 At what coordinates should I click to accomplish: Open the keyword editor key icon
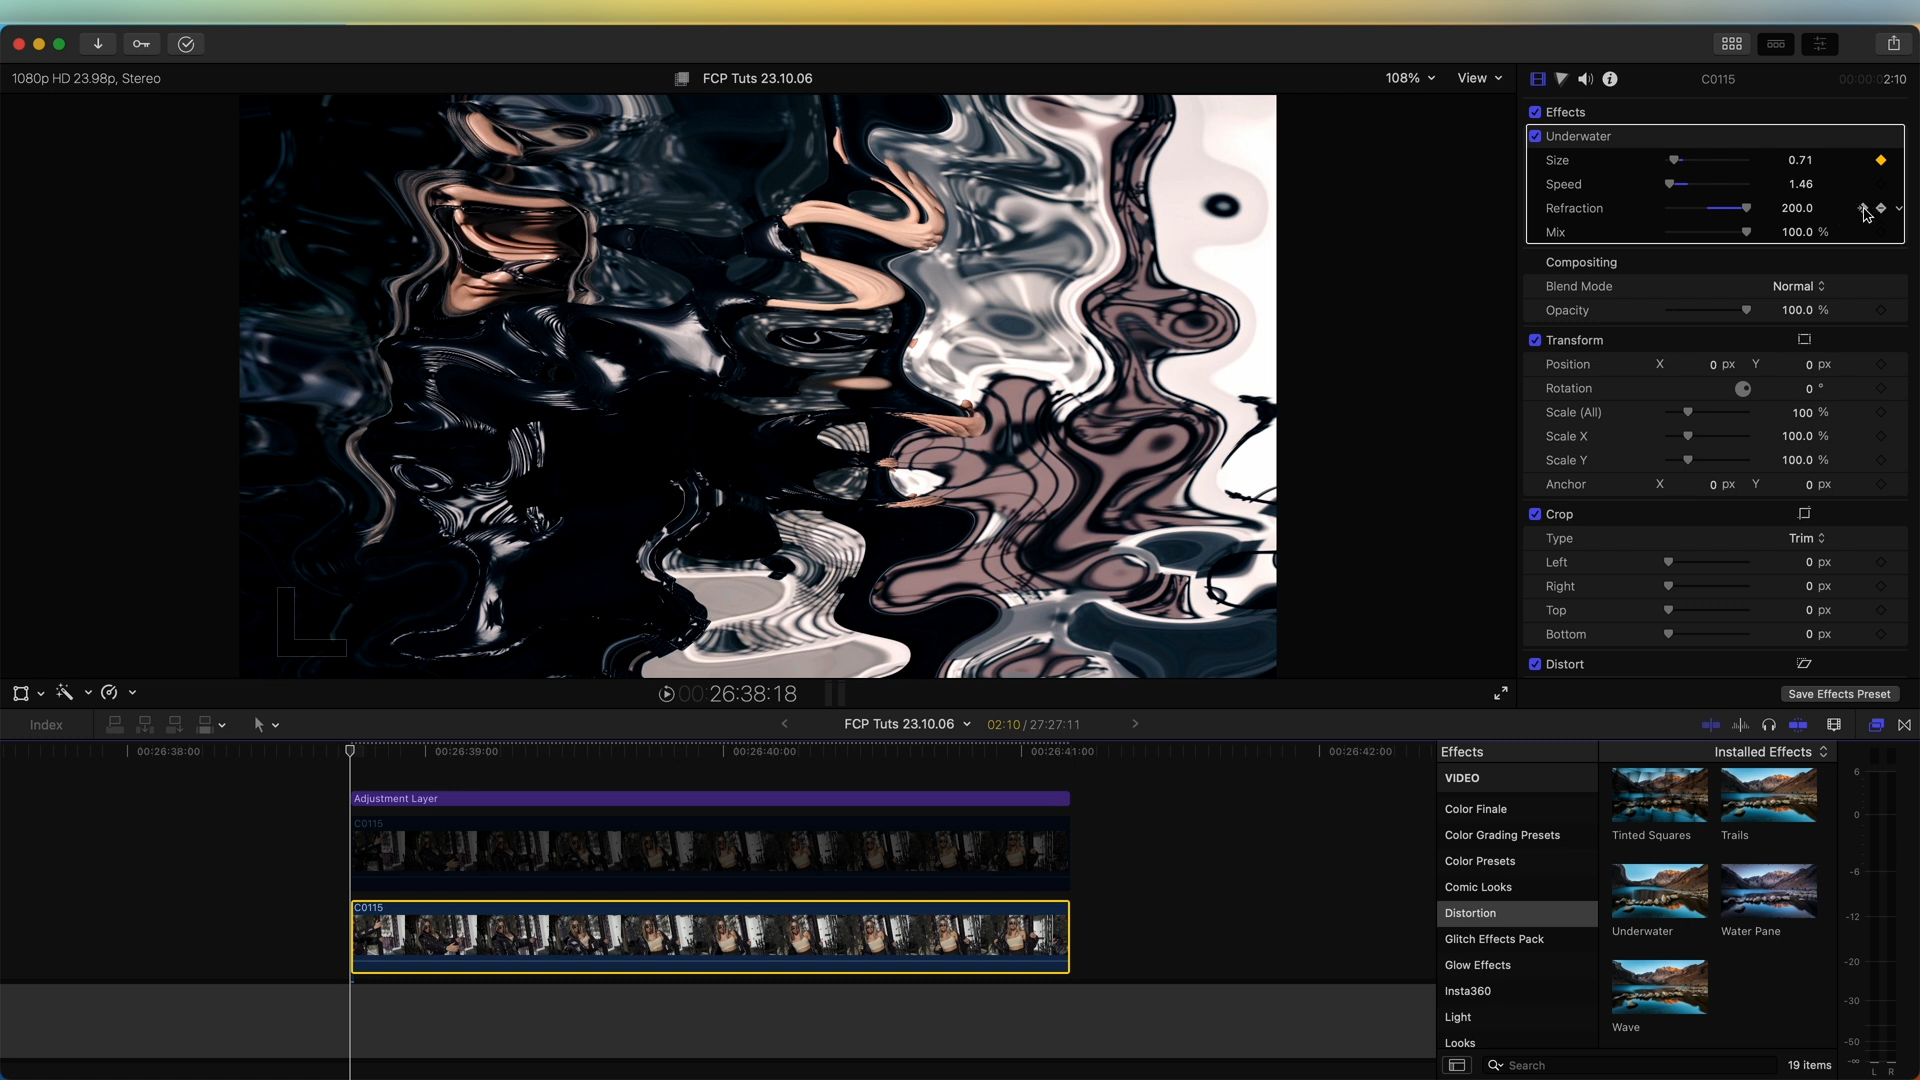142,44
